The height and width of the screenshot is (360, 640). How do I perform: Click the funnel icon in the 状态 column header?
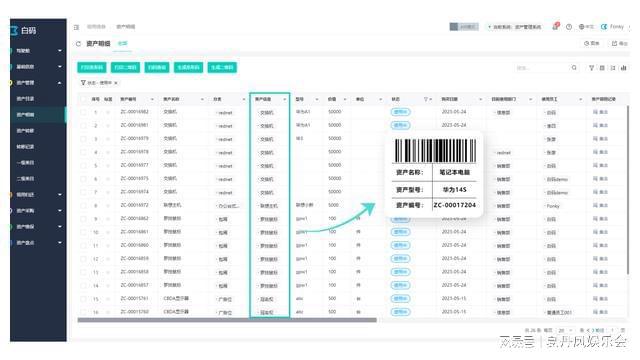click(x=426, y=99)
